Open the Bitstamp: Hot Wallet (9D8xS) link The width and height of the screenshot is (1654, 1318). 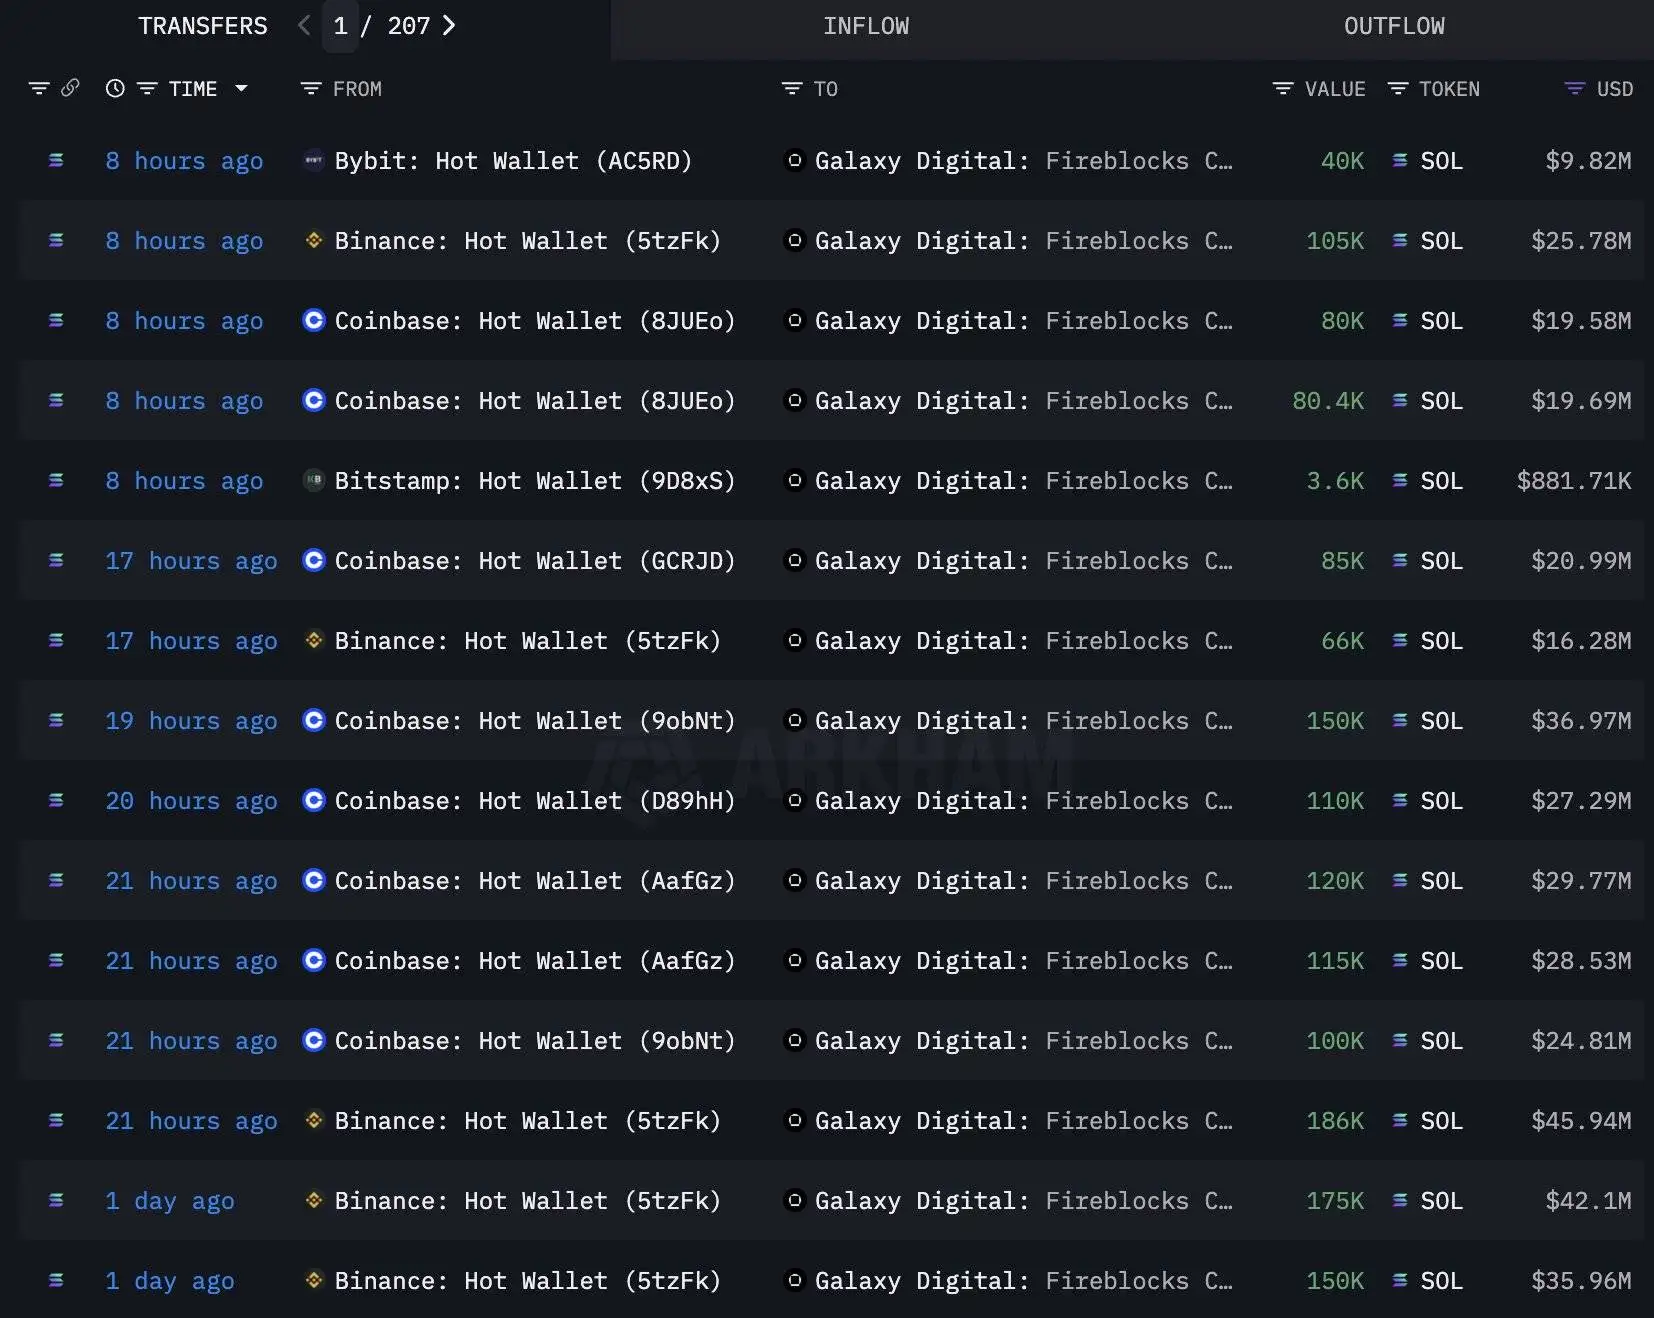pyautogui.click(x=534, y=481)
